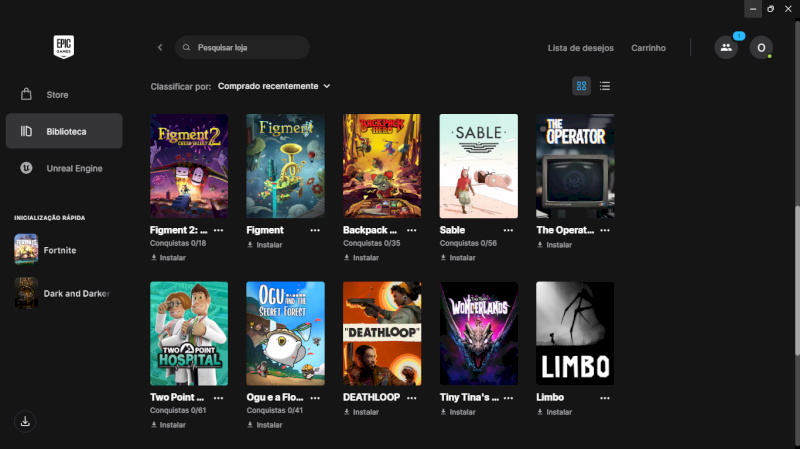
Task: Click Conquistas 0/35 under Backpack Hero
Action: [371, 243]
